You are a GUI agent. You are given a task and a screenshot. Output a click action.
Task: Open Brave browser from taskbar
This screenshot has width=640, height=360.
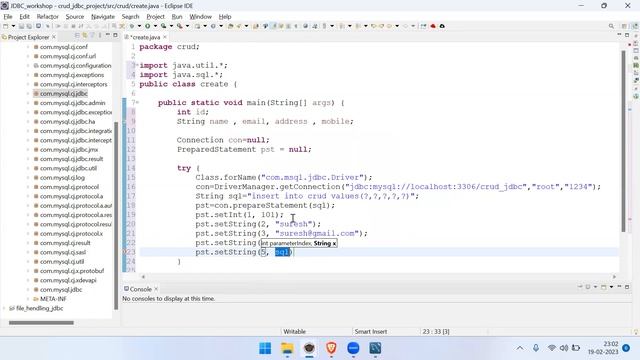pos(331,348)
